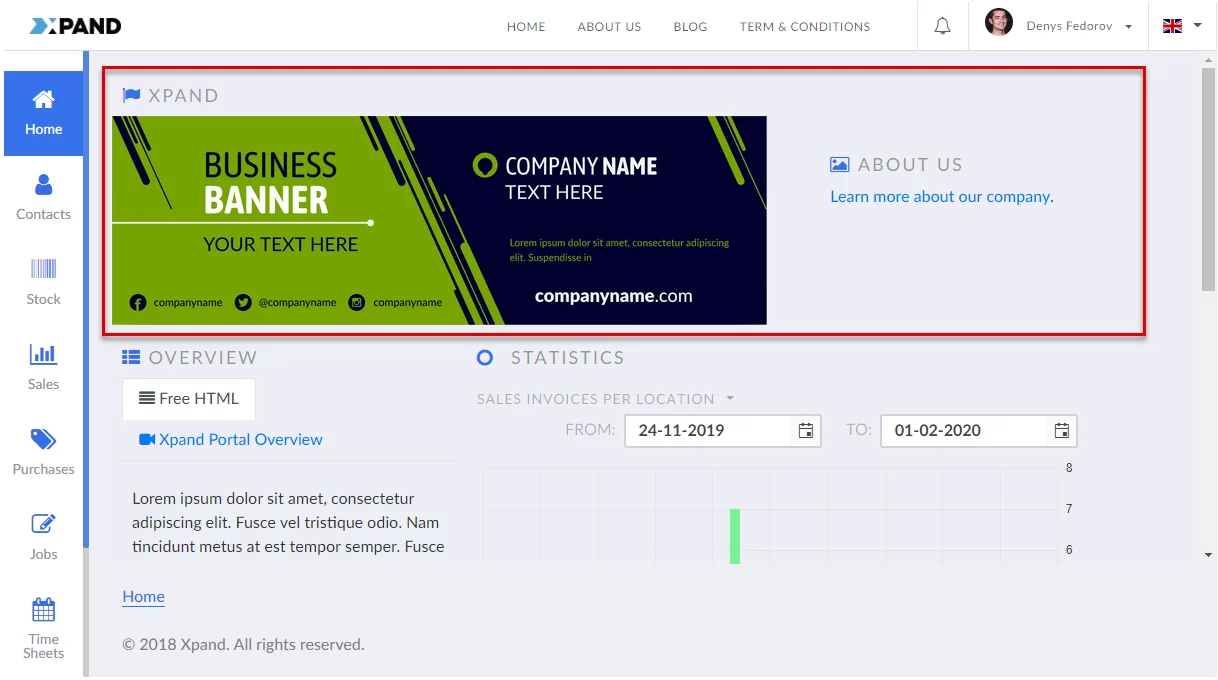The height and width of the screenshot is (680, 1218).
Task: Click the Home icon in sidebar
Action: point(43,100)
